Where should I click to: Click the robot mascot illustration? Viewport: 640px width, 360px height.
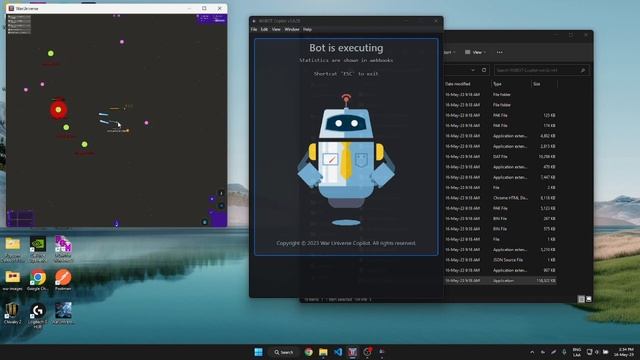click(346, 159)
